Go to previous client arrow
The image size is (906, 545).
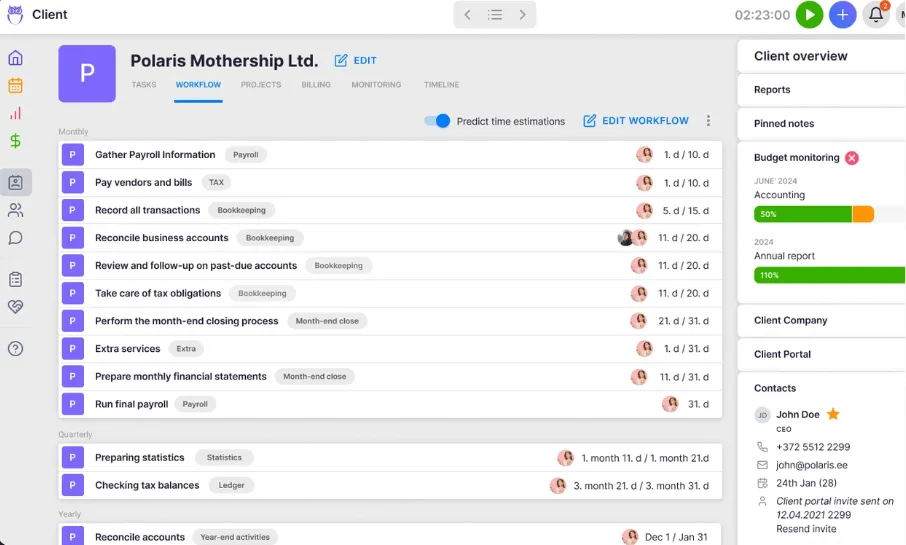pos(467,14)
